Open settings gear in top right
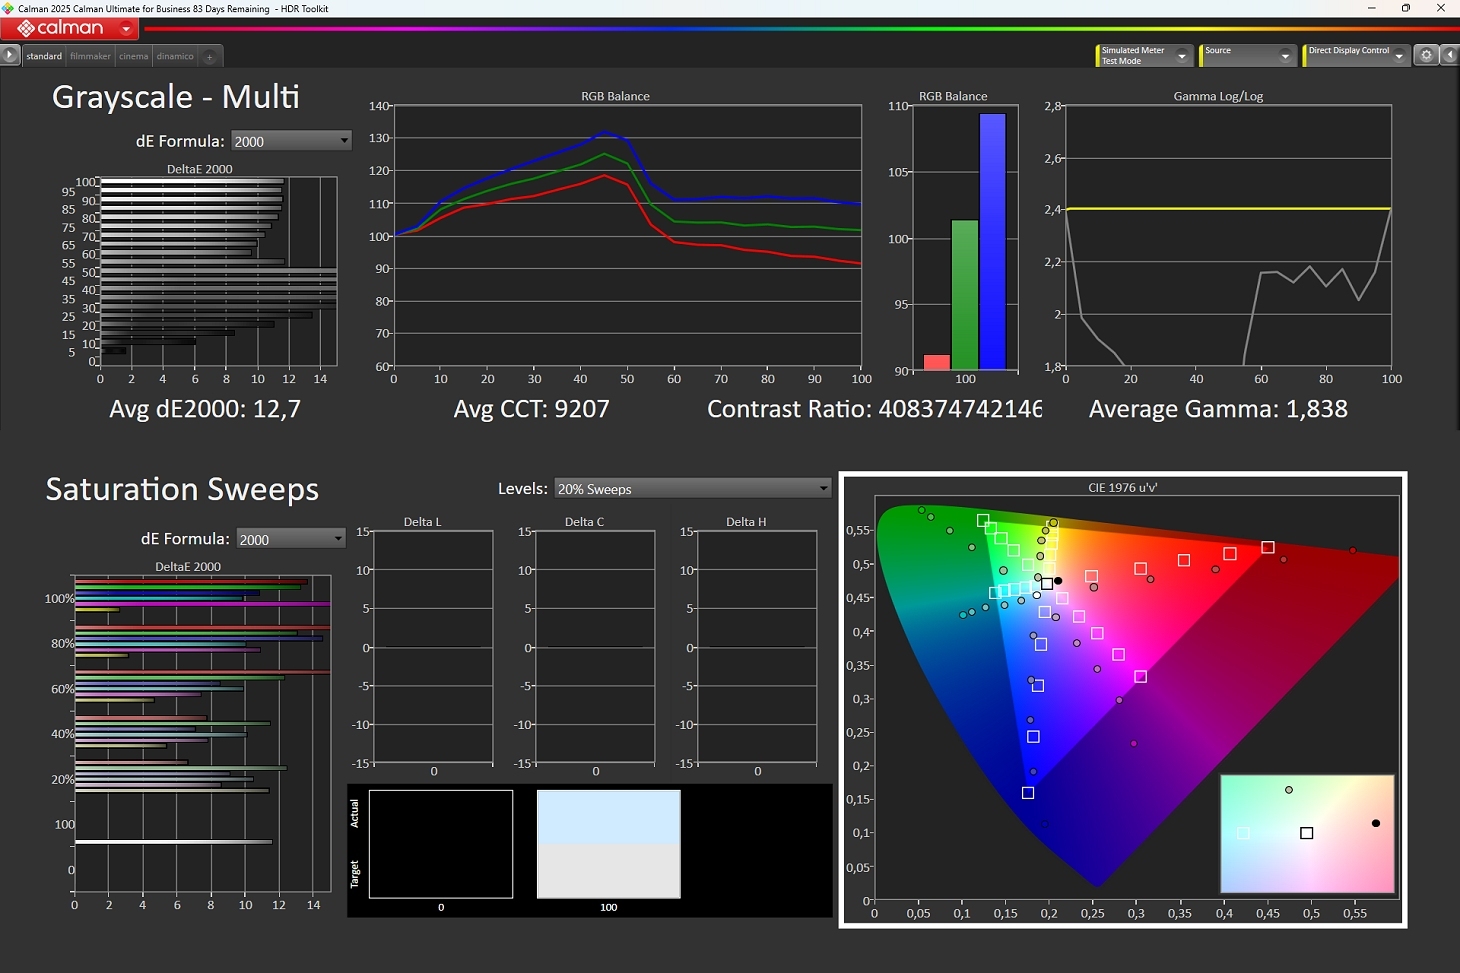 click(x=1427, y=56)
